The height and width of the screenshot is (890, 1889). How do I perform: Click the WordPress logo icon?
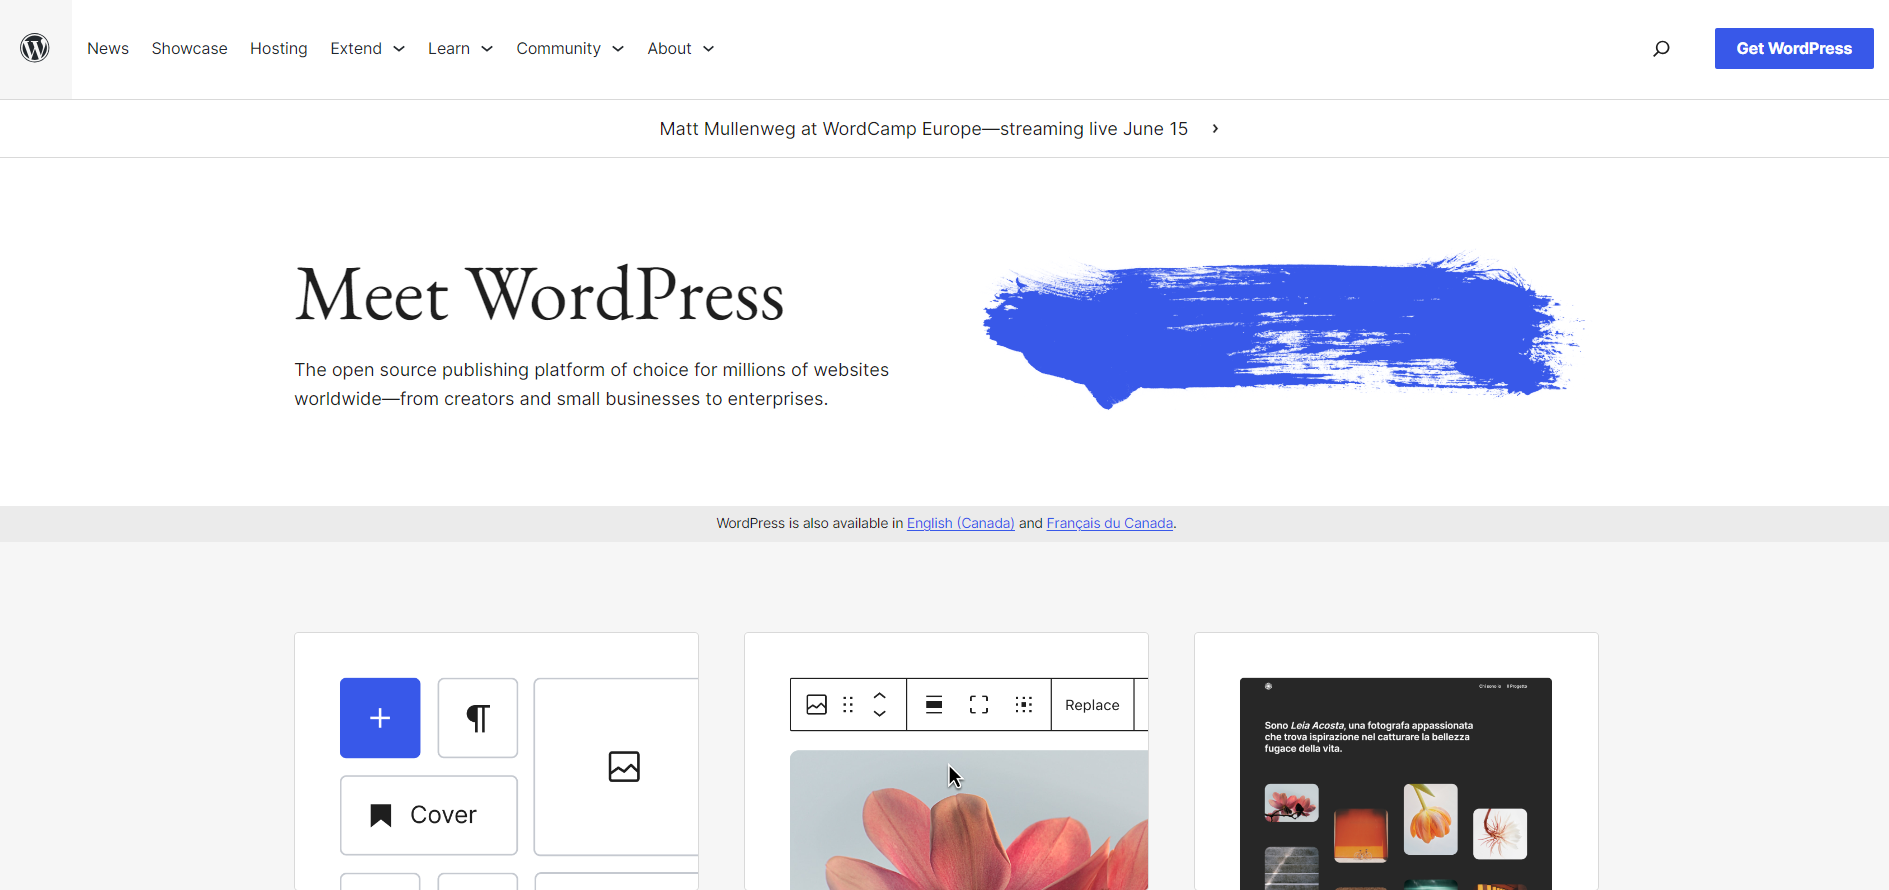pyautogui.click(x=35, y=48)
